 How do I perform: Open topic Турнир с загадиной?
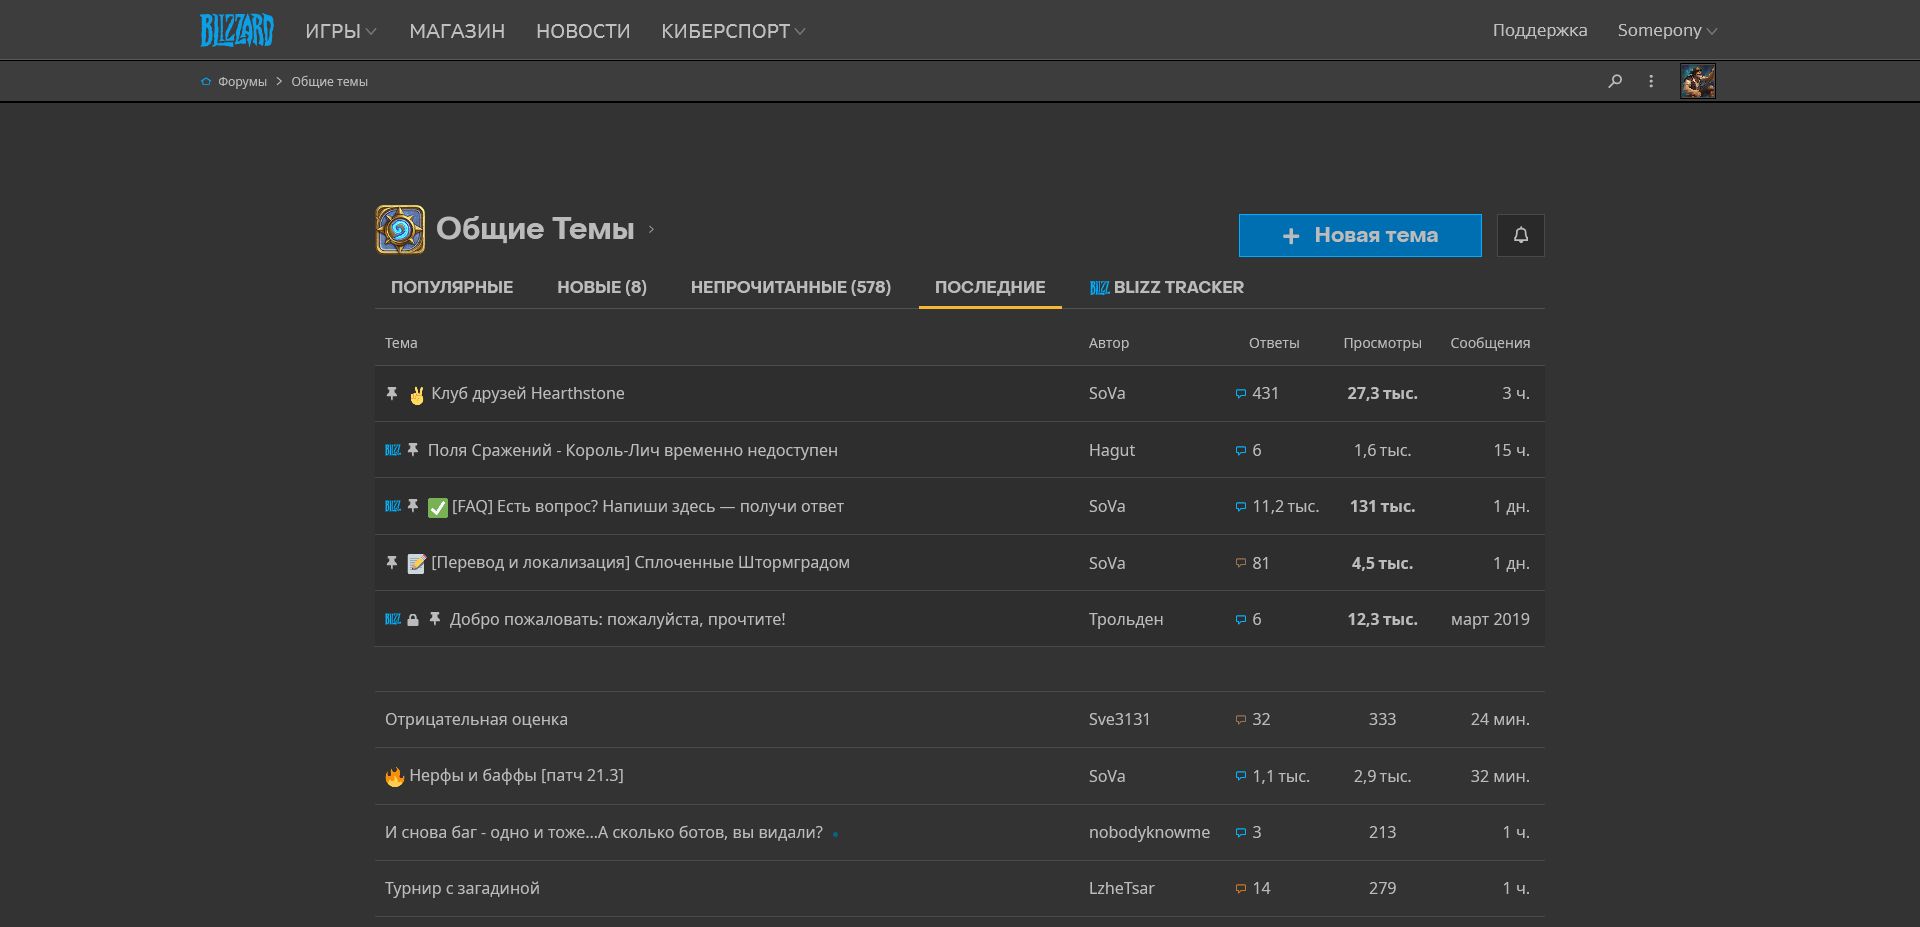(462, 889)
